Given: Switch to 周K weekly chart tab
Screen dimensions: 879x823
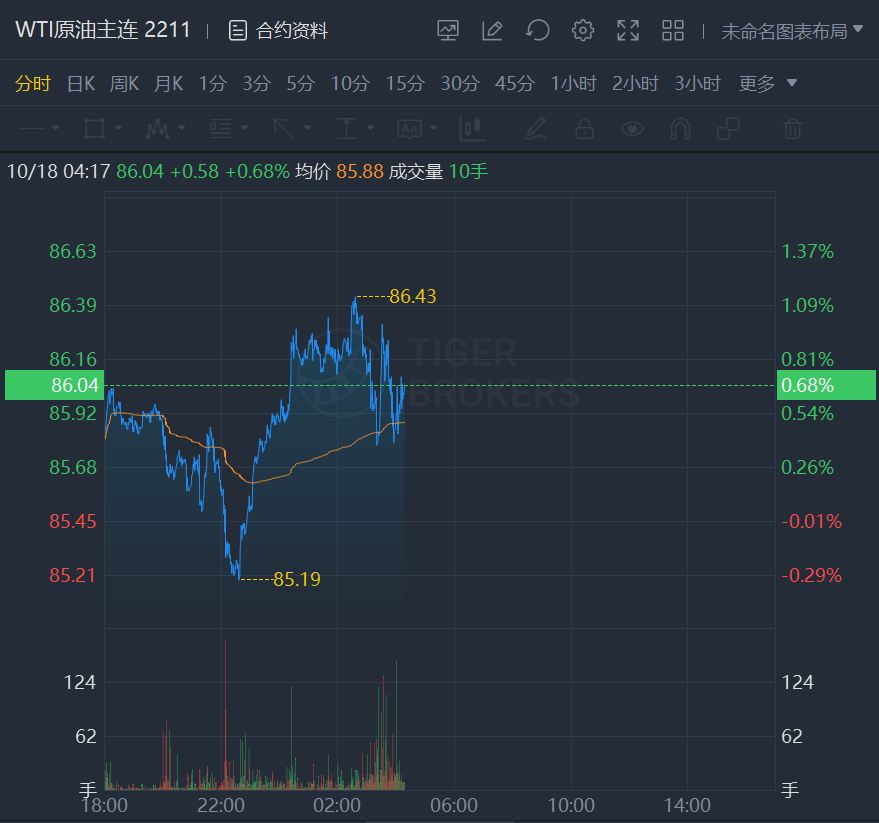Looking at the screenshot, I should 124,84.
